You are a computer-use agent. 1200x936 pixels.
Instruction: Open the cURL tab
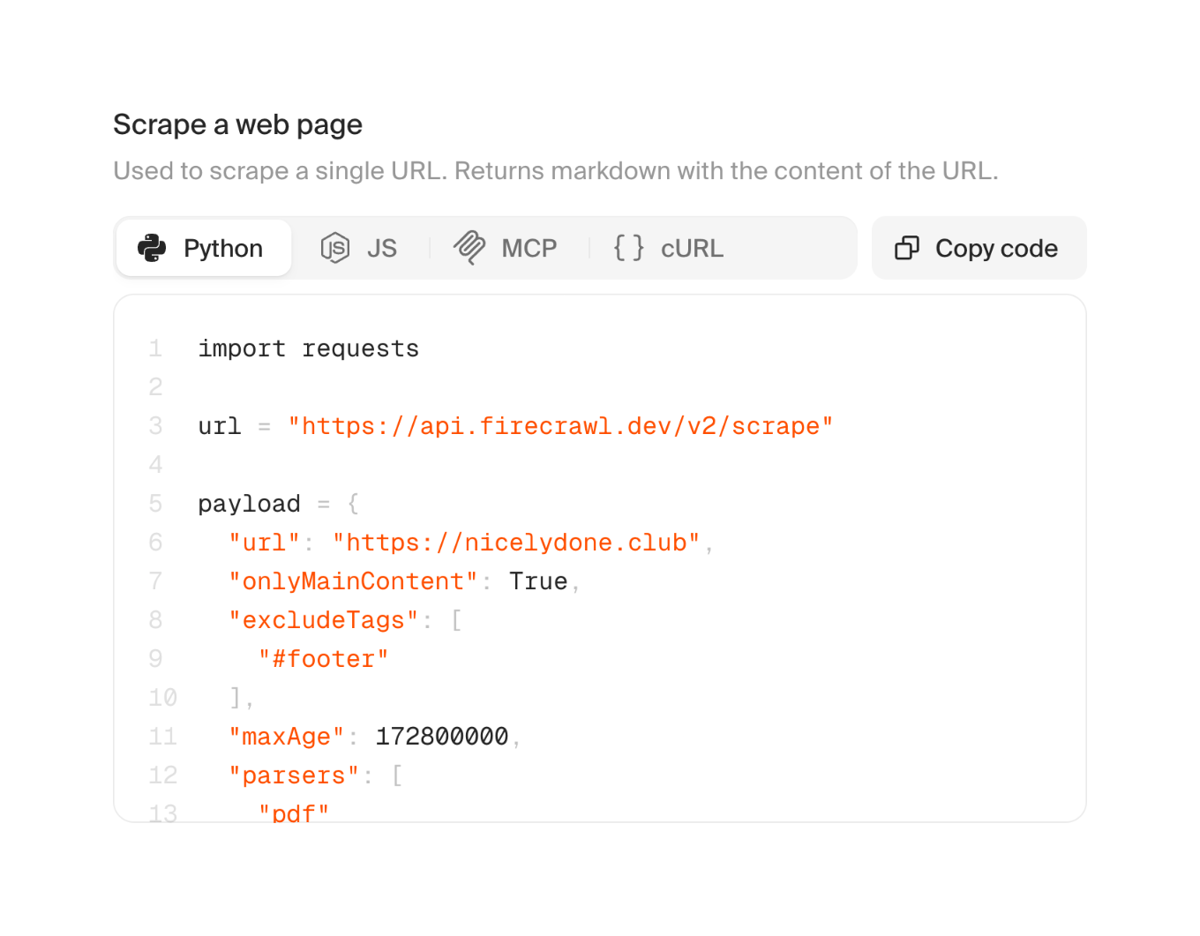click(665, 248)
